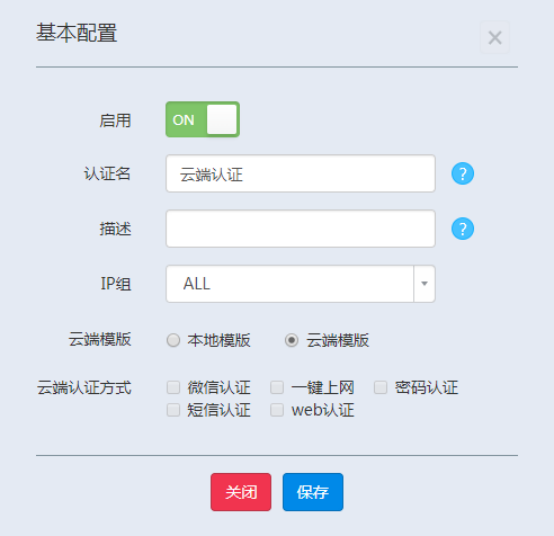Enable the 短信认证 checkbox
This screenshot has width=554, height=536.
(x=173, y=410)
